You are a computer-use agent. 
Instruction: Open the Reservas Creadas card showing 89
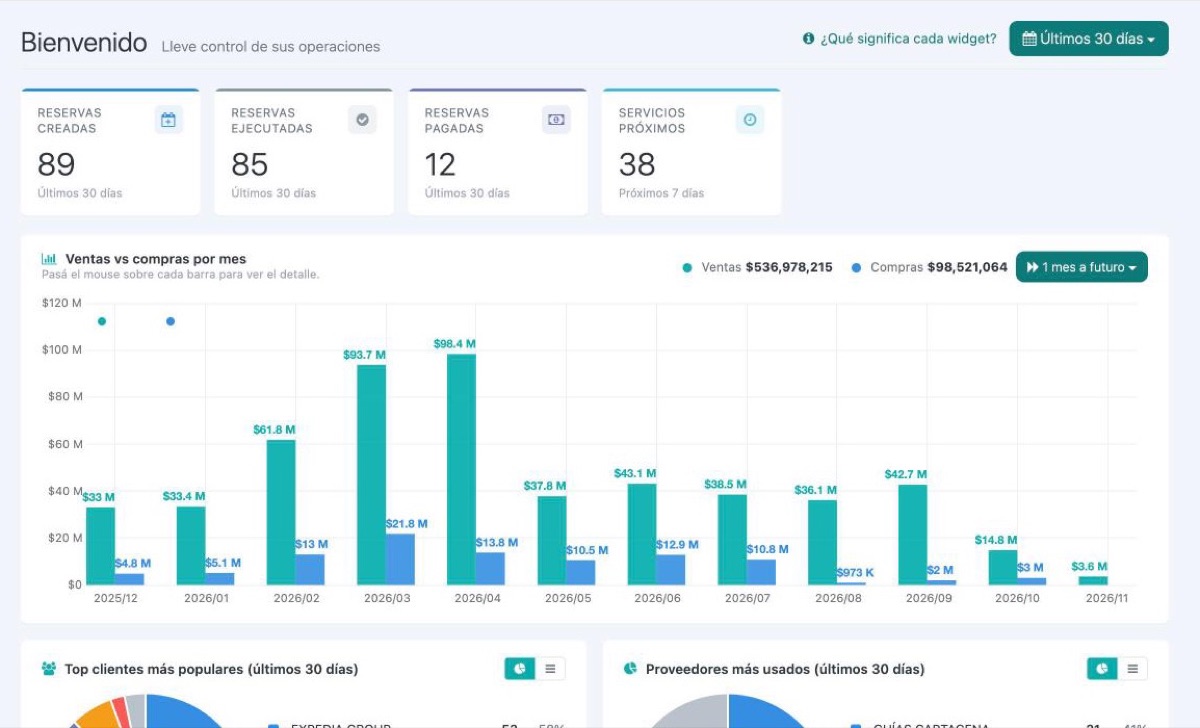click(110, 152)
